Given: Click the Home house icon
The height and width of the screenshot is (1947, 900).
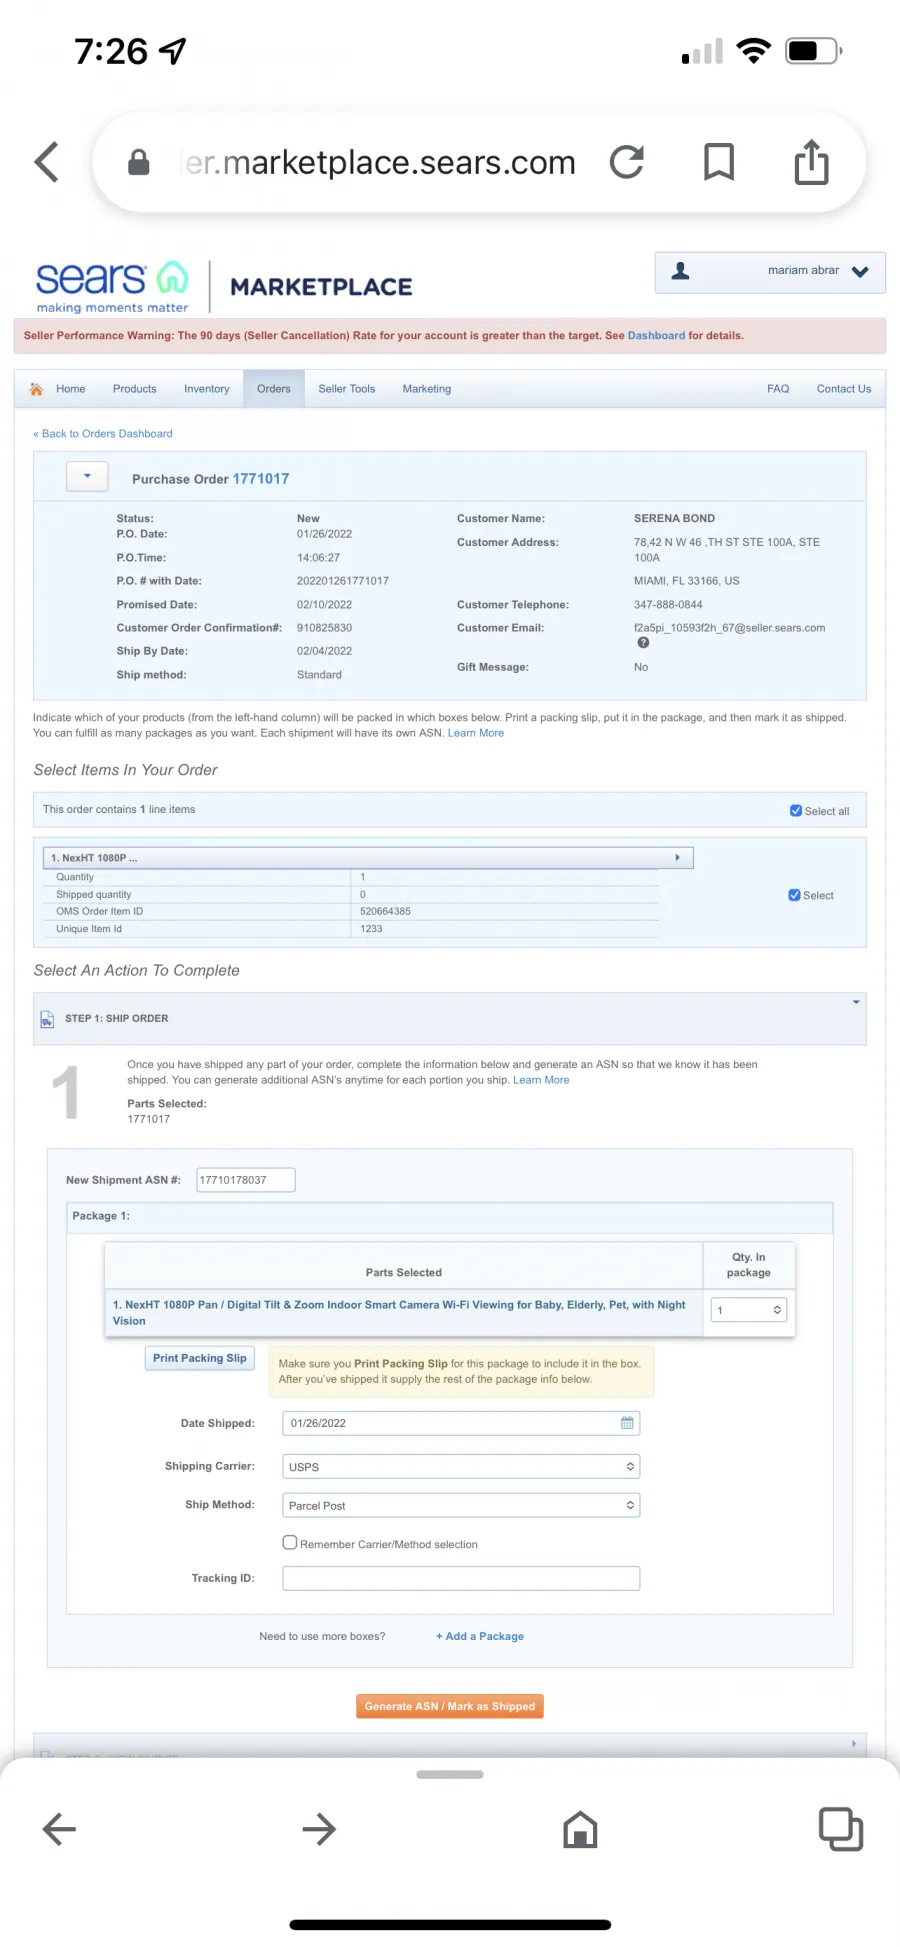Looking at the screenshot, I should 36,389.
